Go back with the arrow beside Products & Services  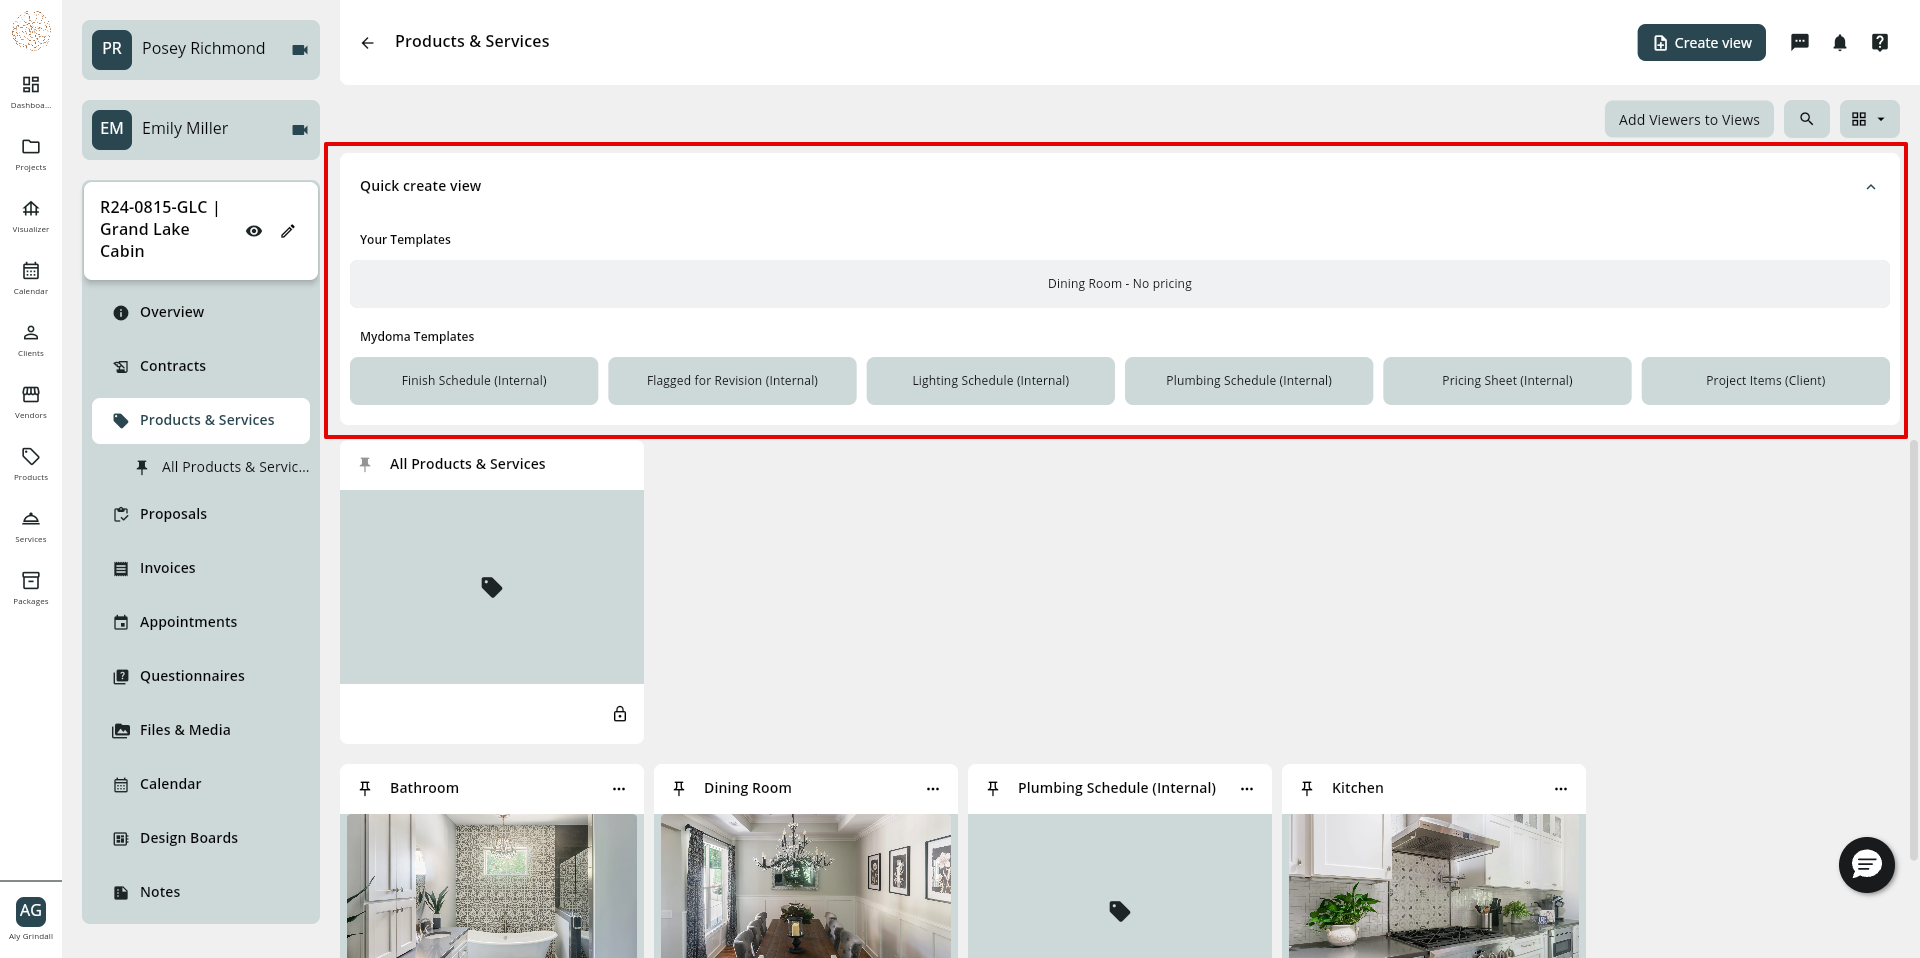pyautogui.click(x=368, y=42)
